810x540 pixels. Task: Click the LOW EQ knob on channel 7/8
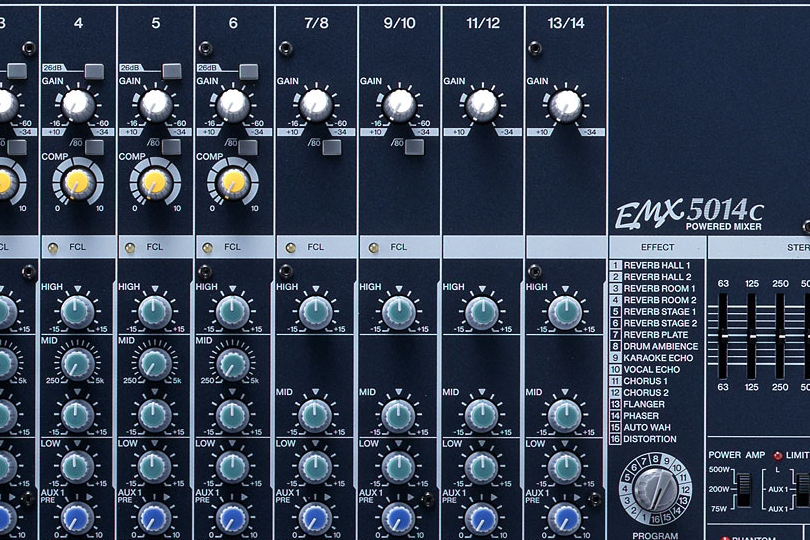point(316,467)
